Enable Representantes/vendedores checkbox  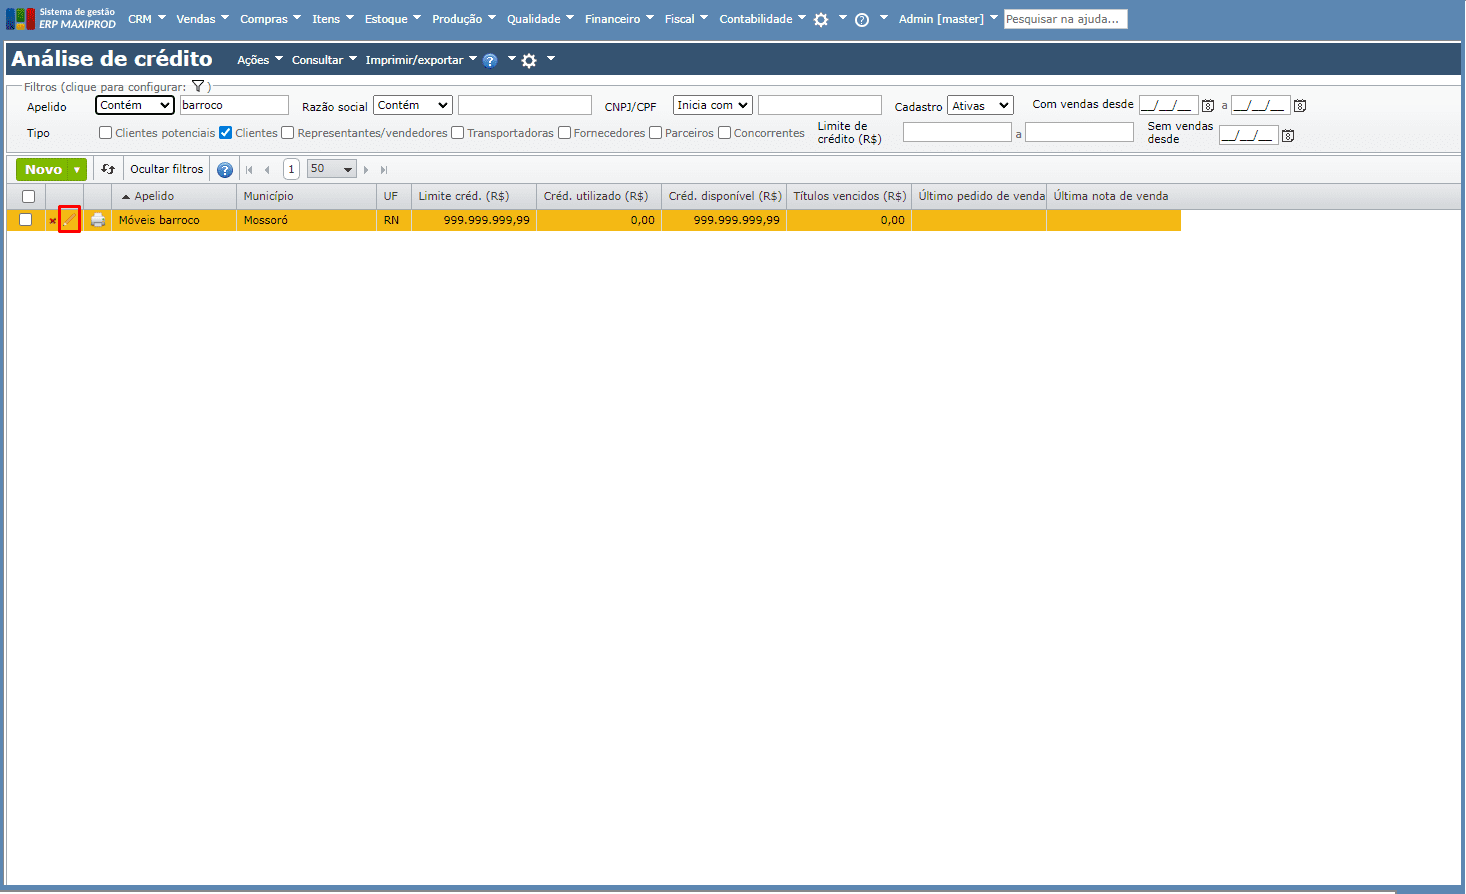[x=288, y=133]
